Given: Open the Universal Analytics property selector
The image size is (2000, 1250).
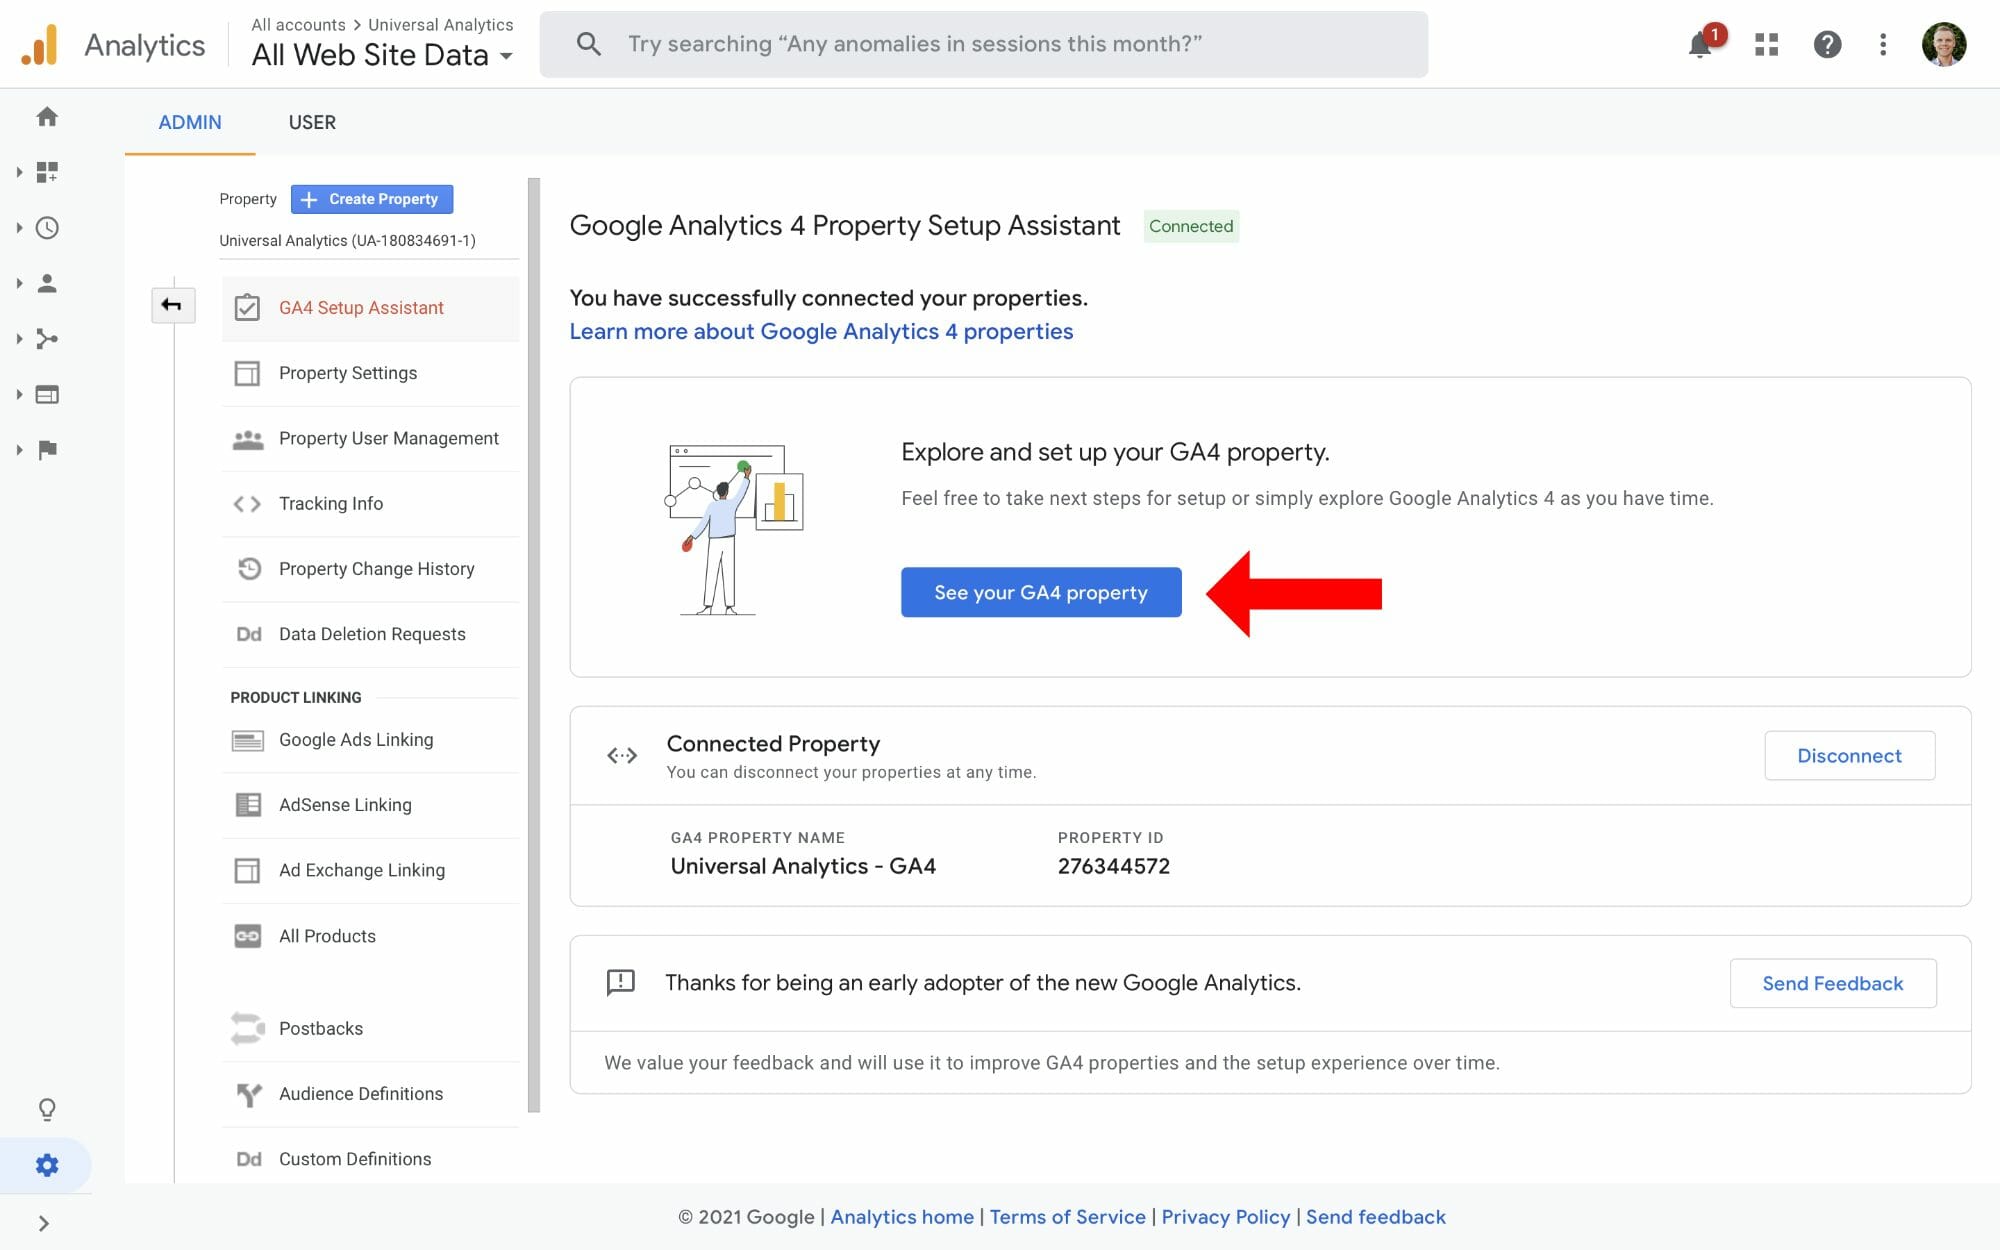Looking at the screenshot, I should 369,240.
